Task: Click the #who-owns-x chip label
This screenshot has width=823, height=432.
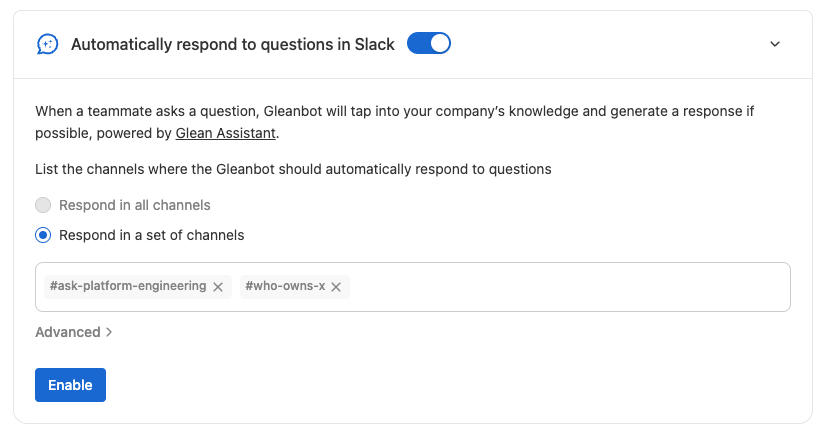Action: [285, 287]
